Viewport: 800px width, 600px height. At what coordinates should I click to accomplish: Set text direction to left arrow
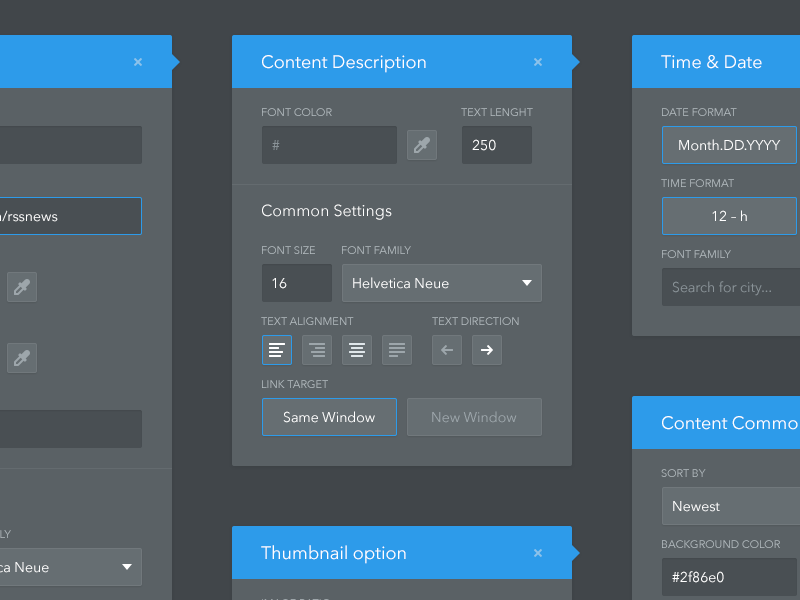tap(447, 350)
